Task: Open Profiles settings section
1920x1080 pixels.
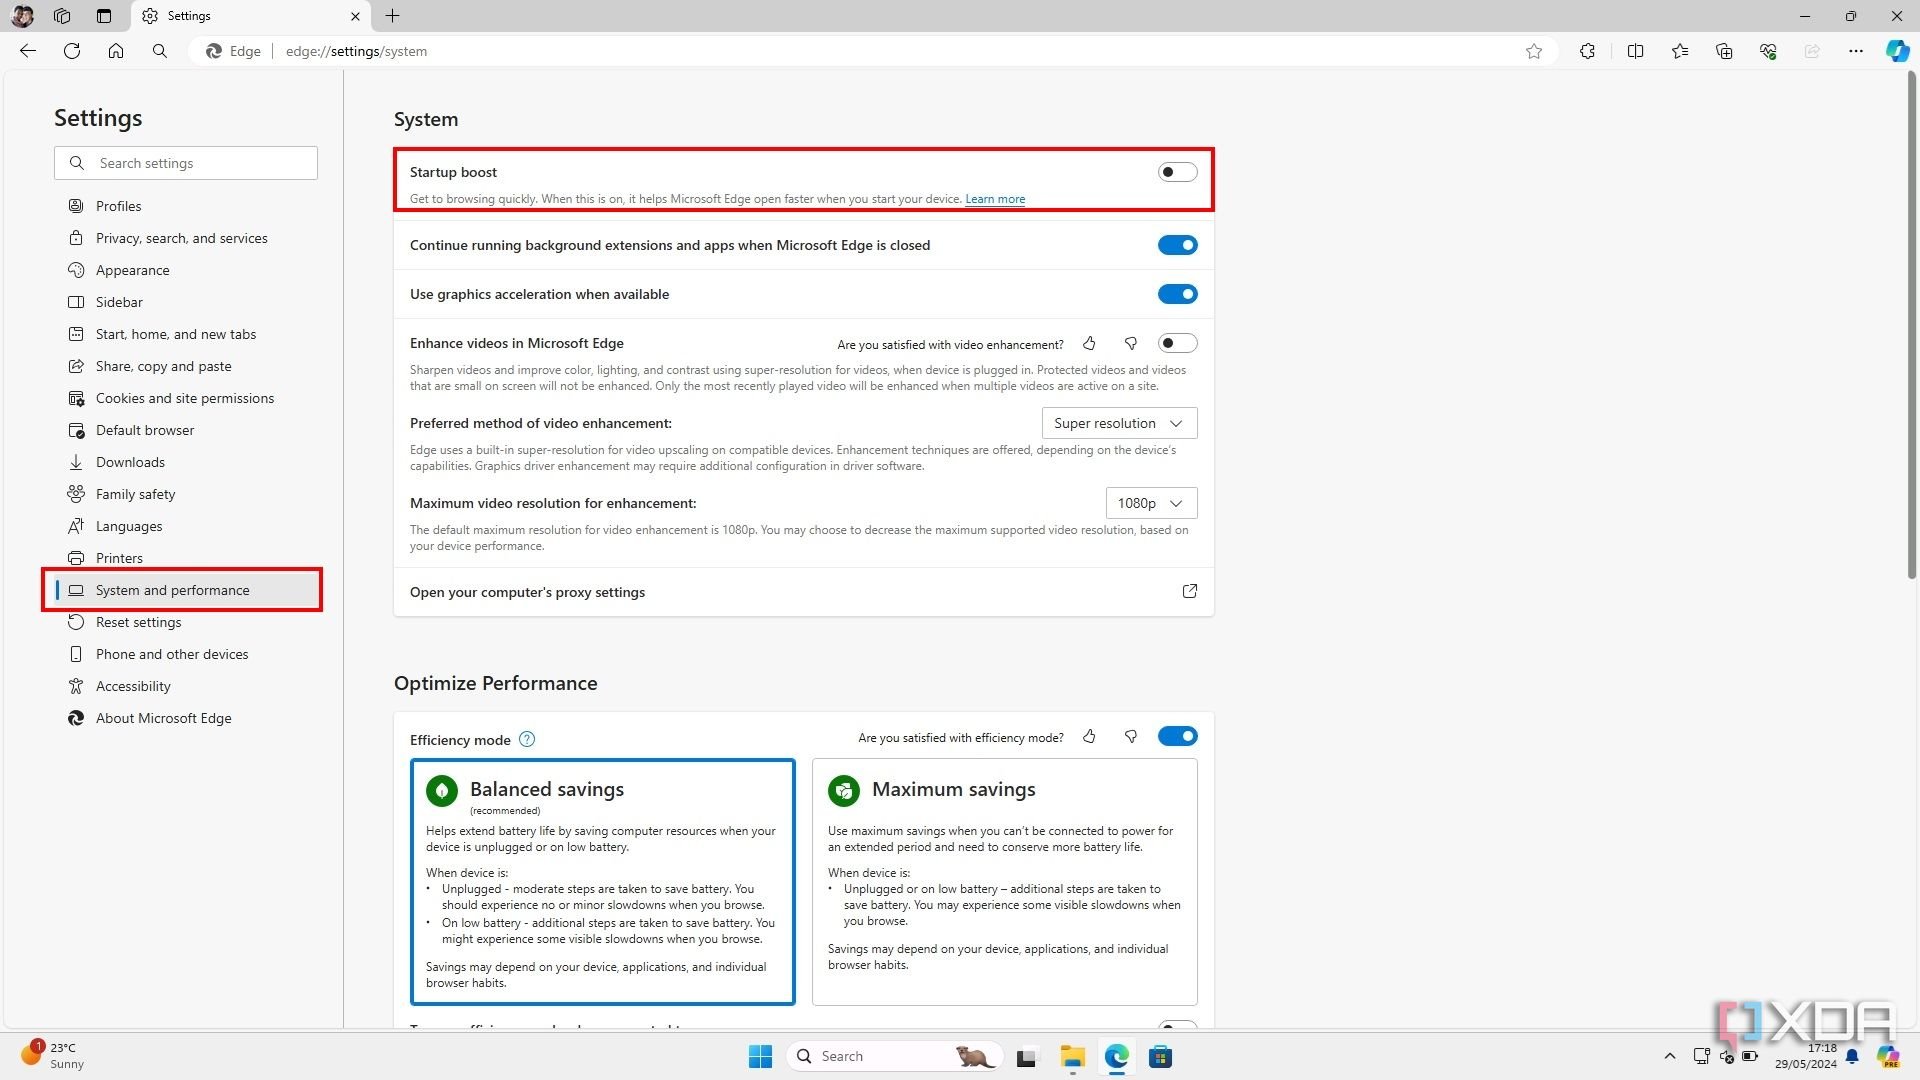Action: (185, 206)
